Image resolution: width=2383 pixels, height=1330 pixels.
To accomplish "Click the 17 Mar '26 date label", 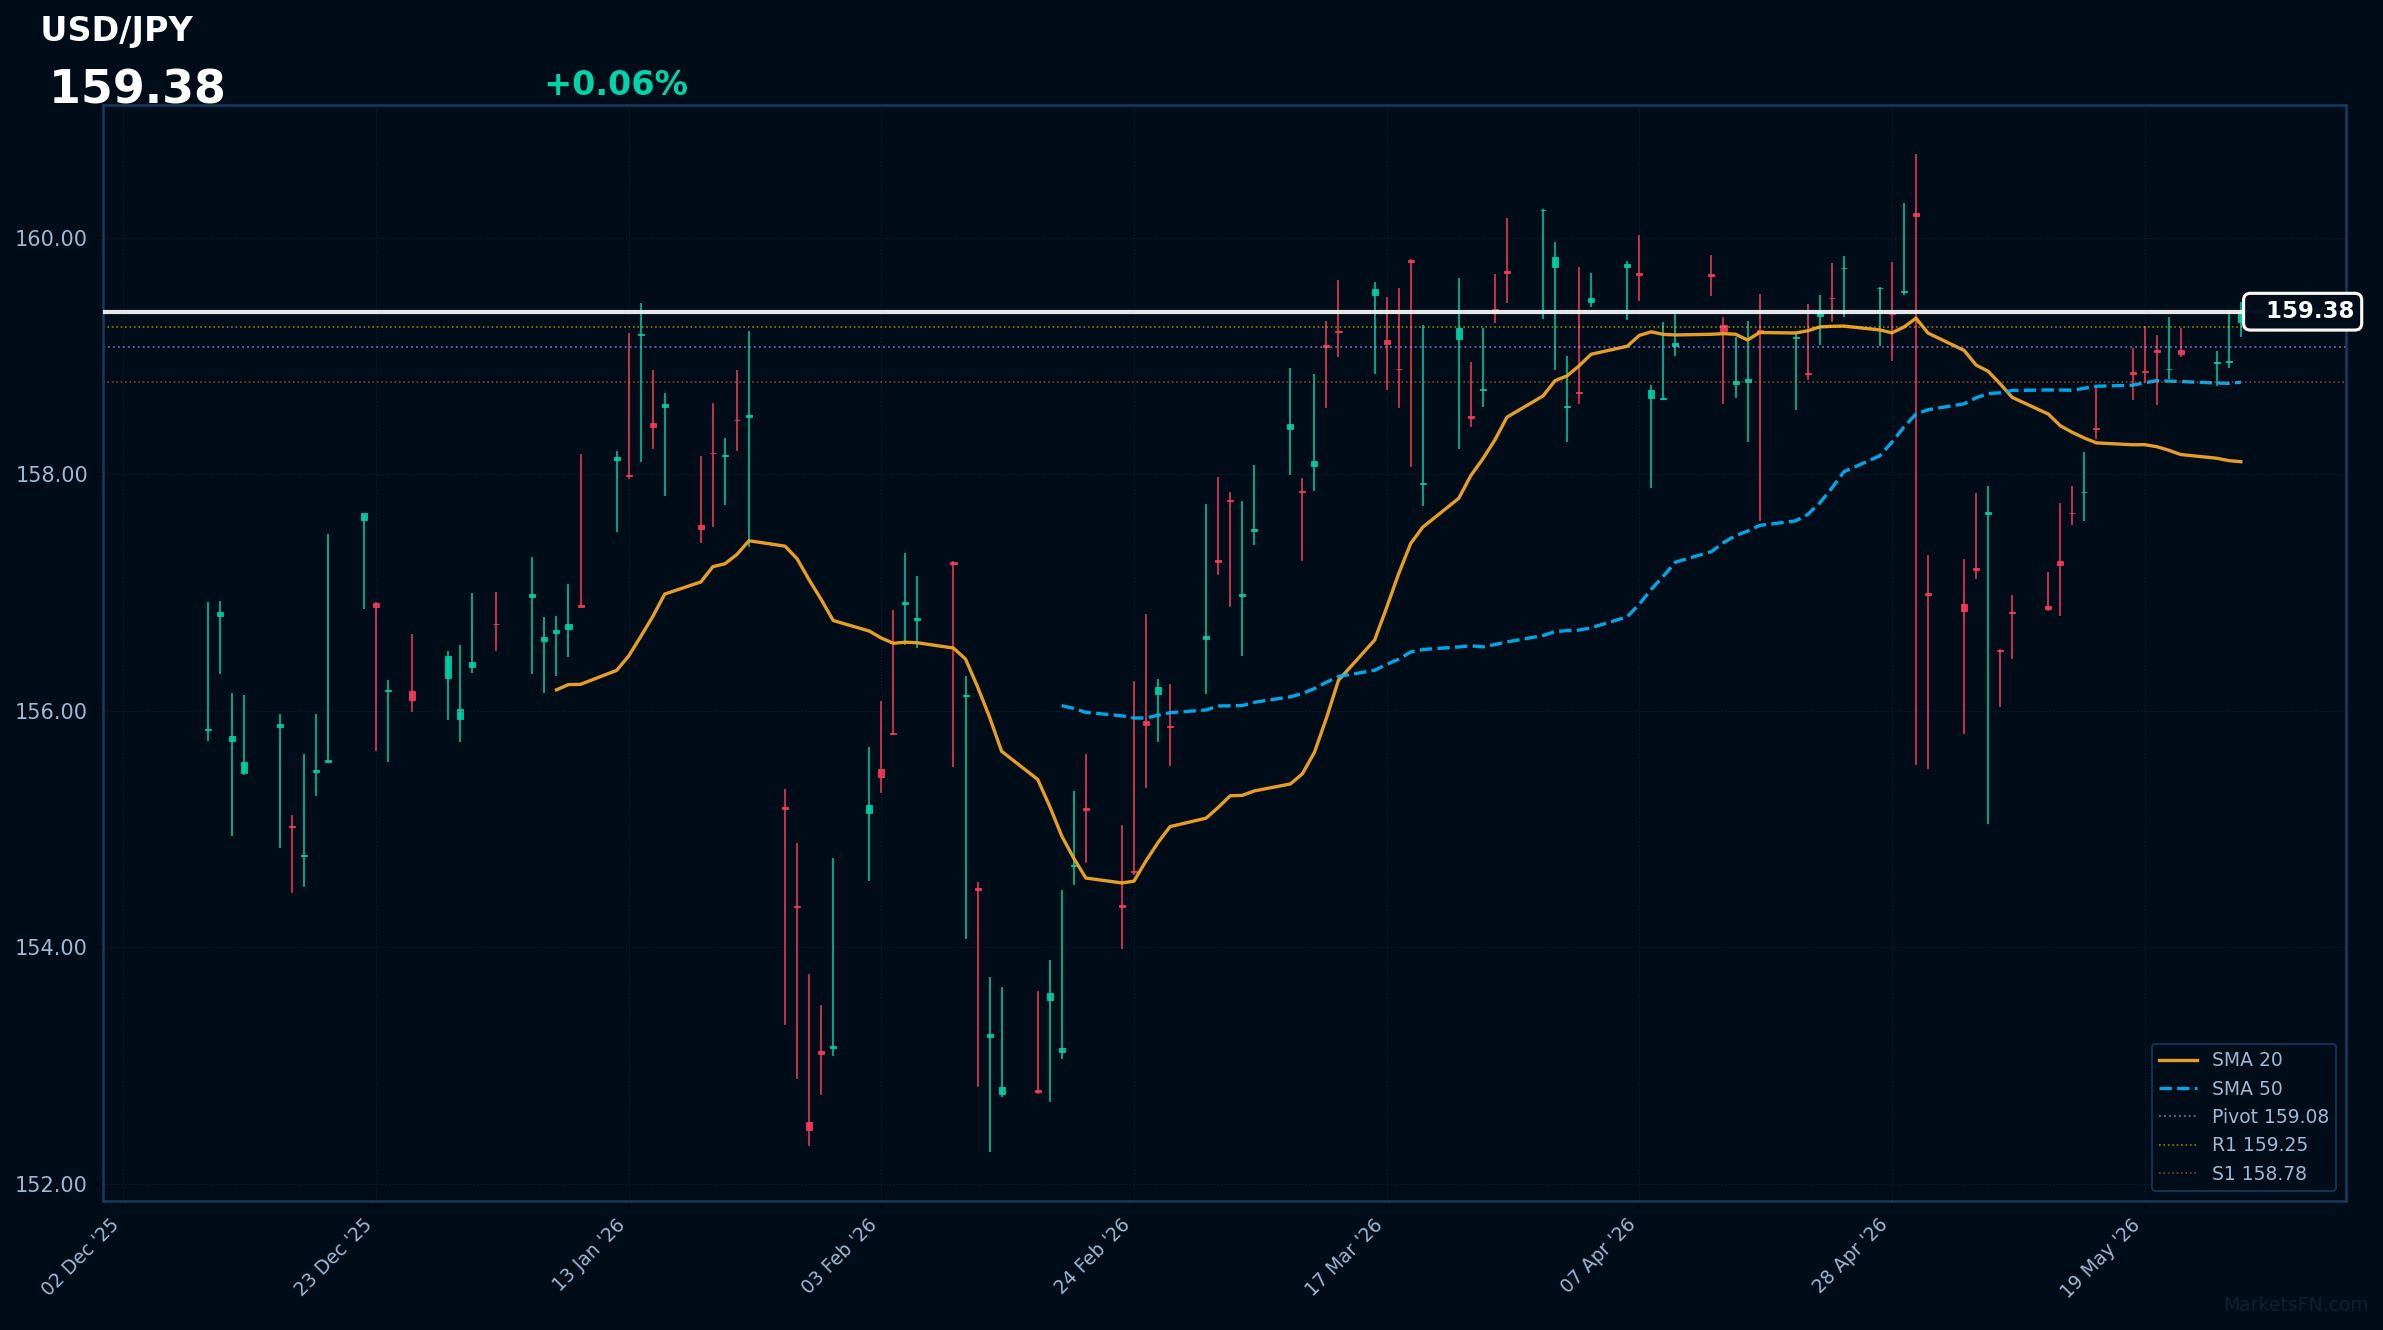I will [x=1344, y=1257].
